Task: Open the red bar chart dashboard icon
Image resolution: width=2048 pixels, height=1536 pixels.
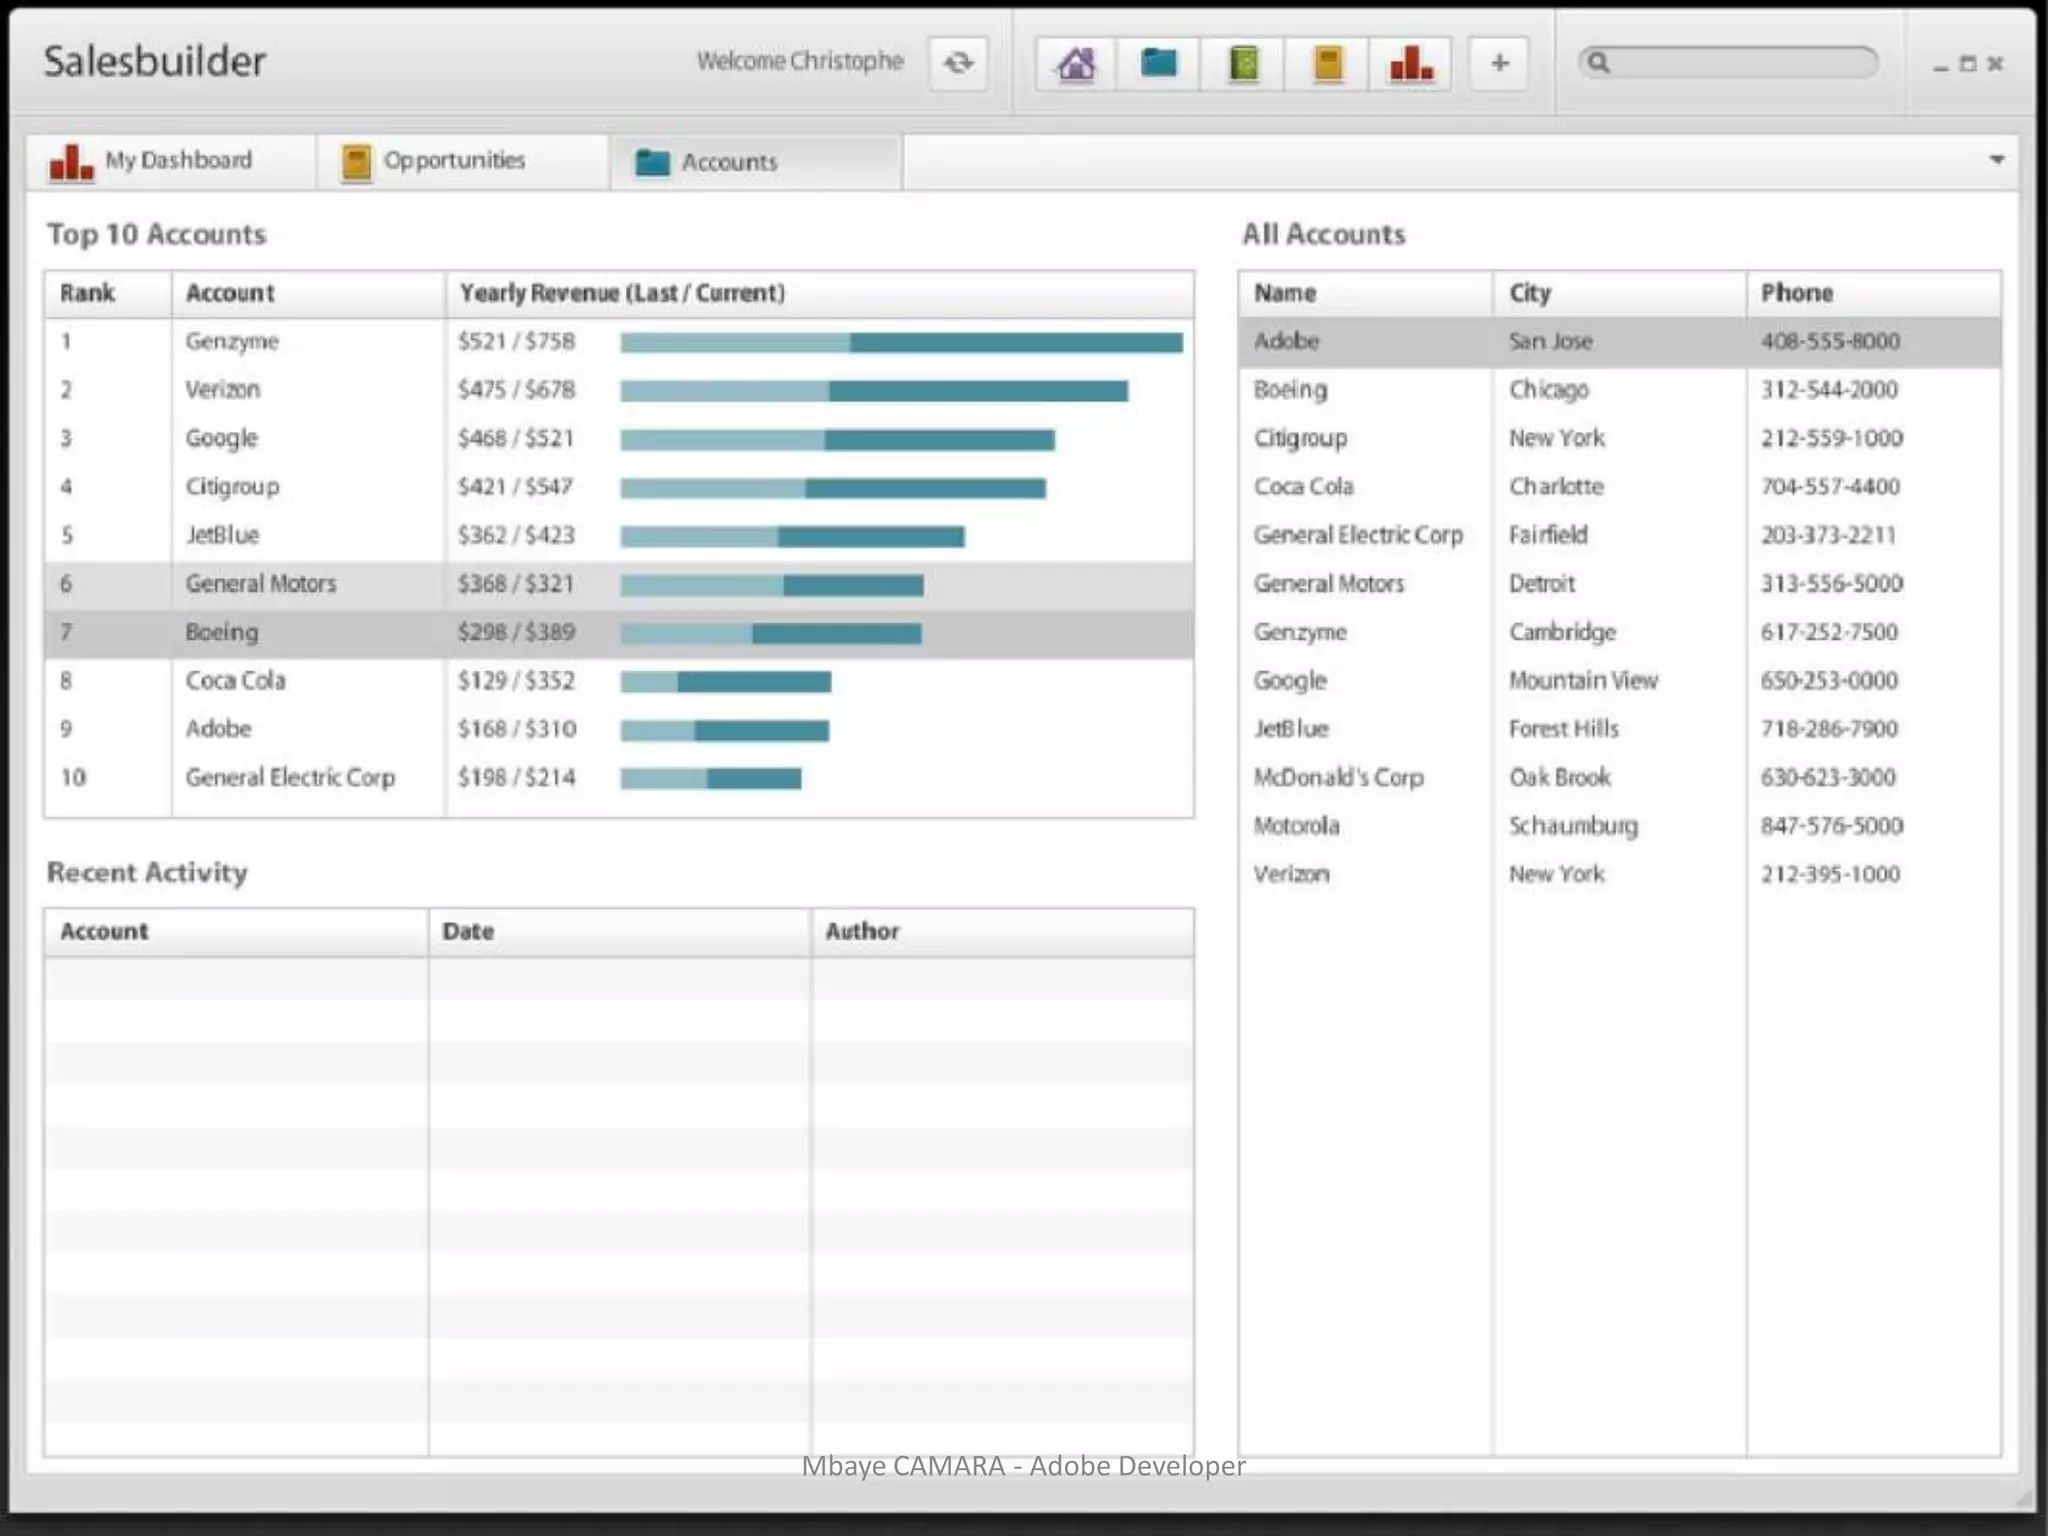Action: (1411, 63)
